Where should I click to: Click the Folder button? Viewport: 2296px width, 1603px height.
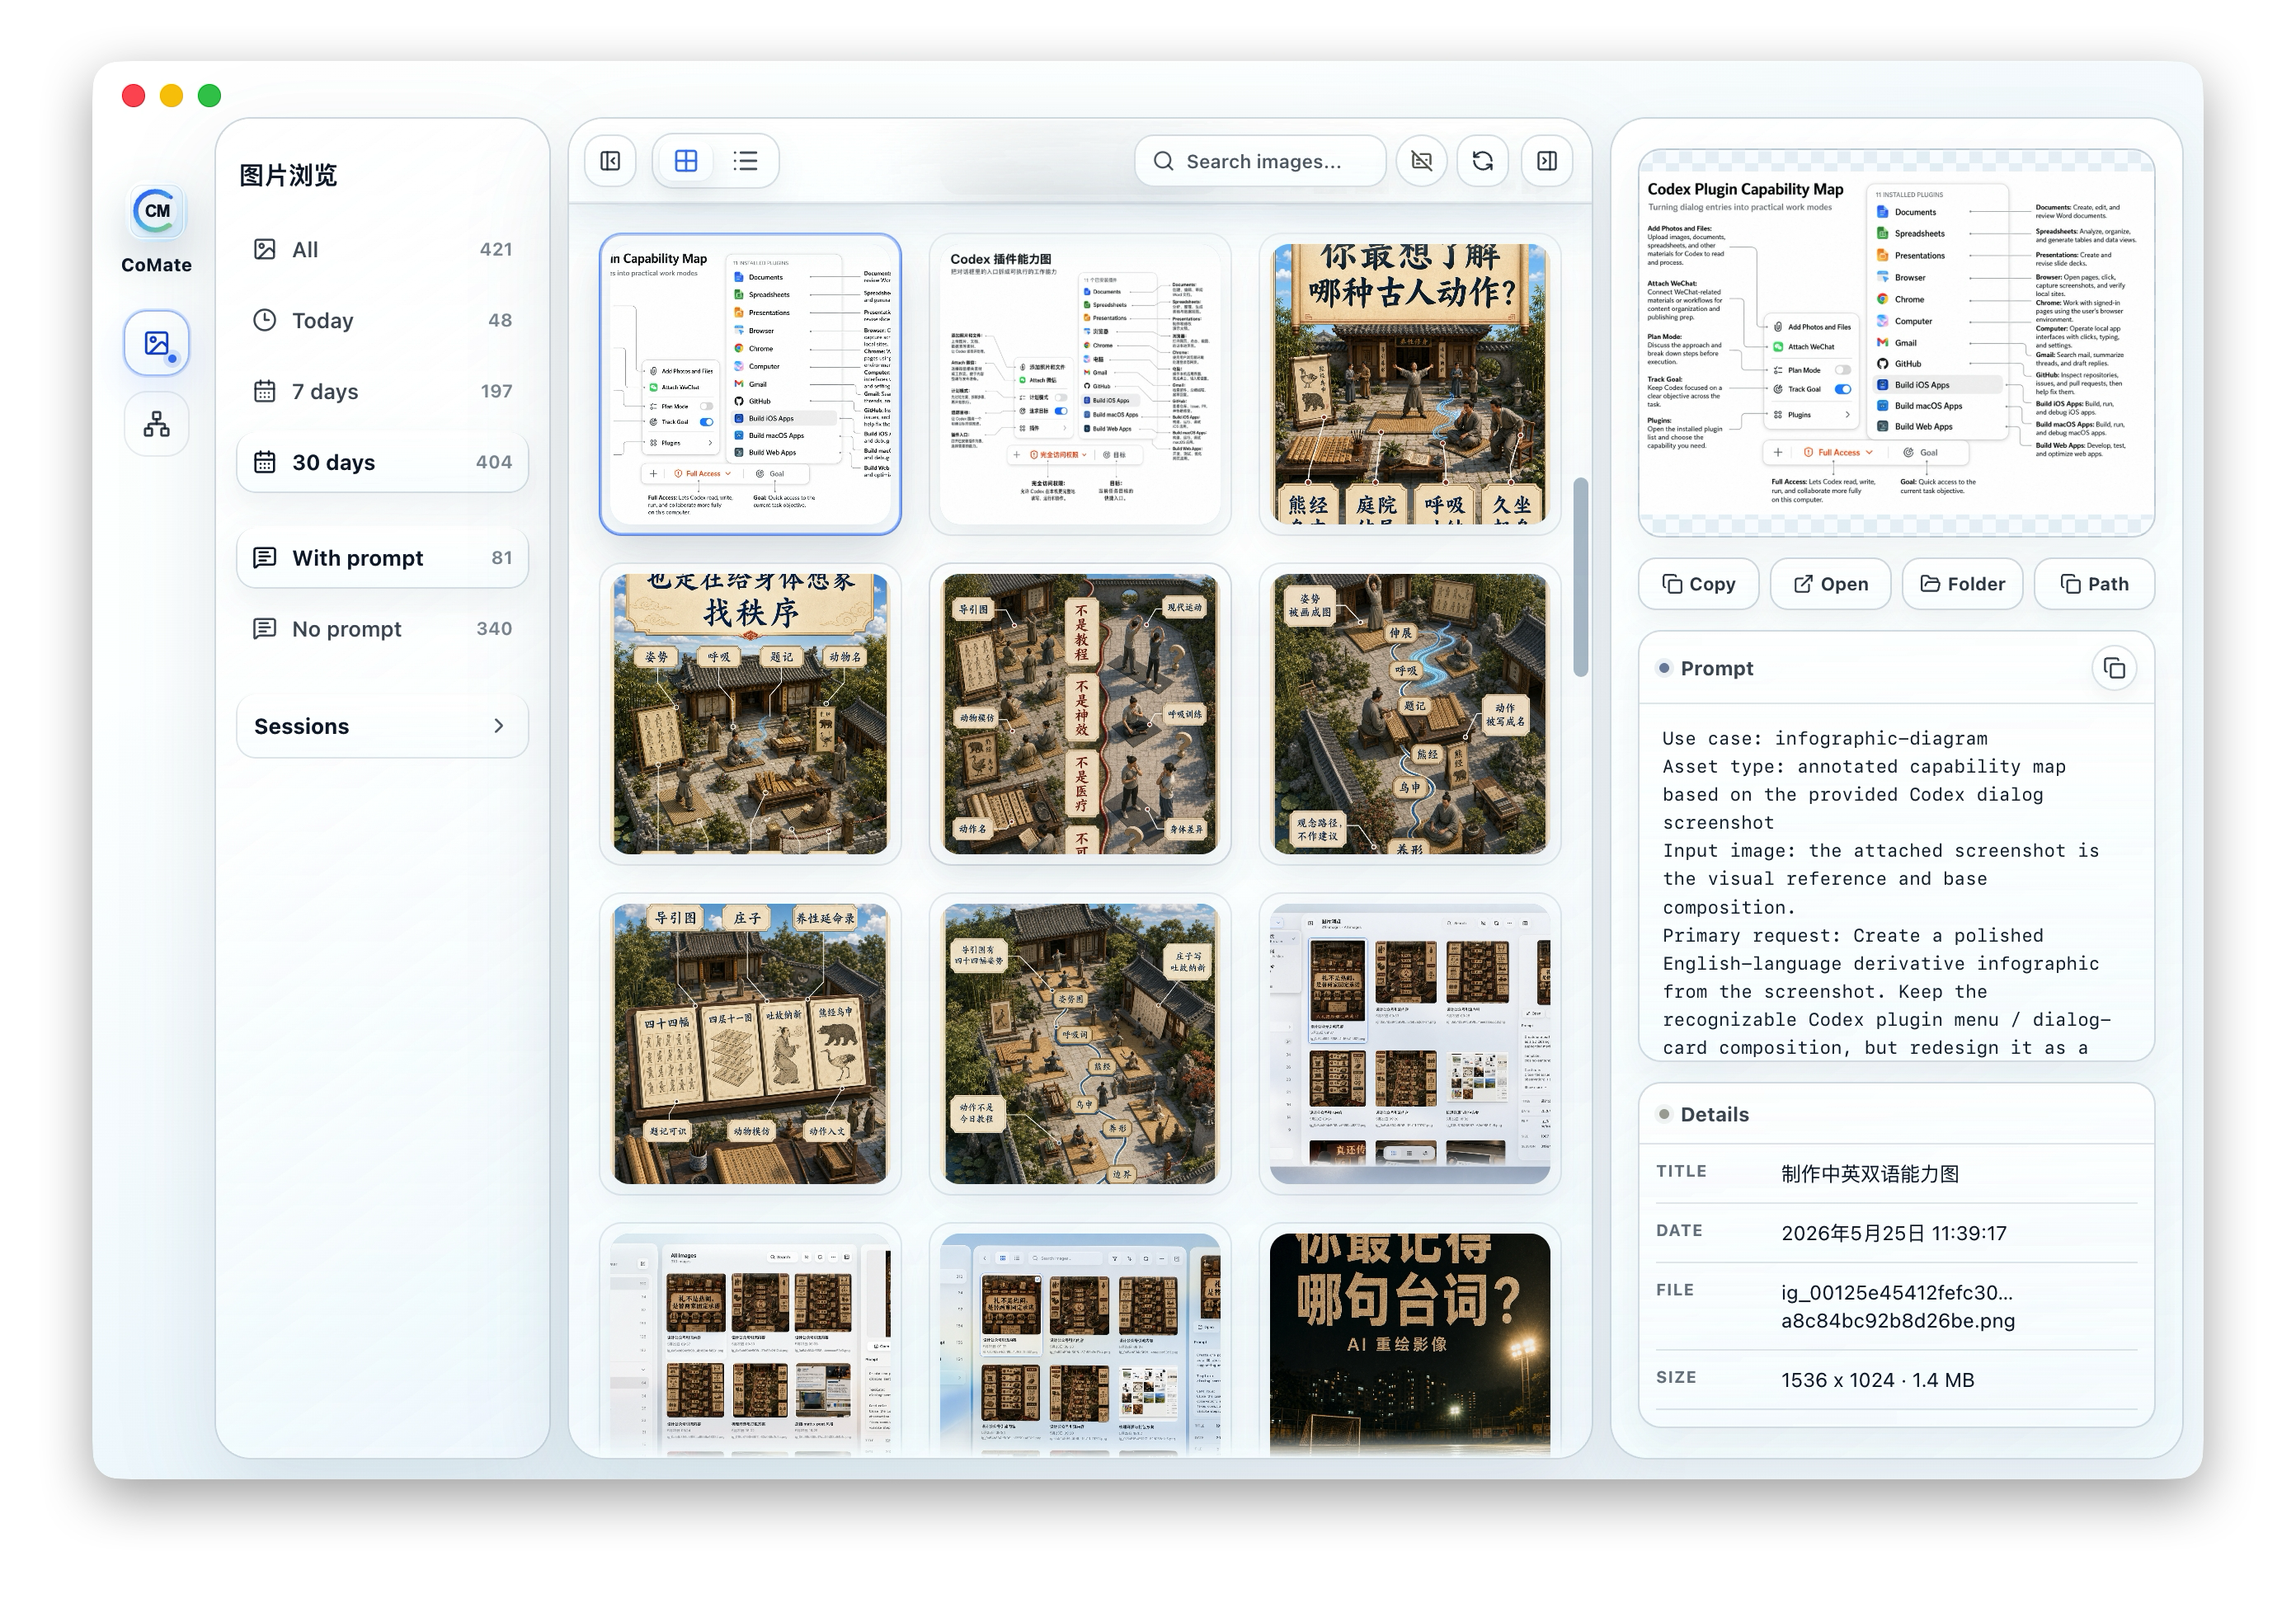[1962, 584]
